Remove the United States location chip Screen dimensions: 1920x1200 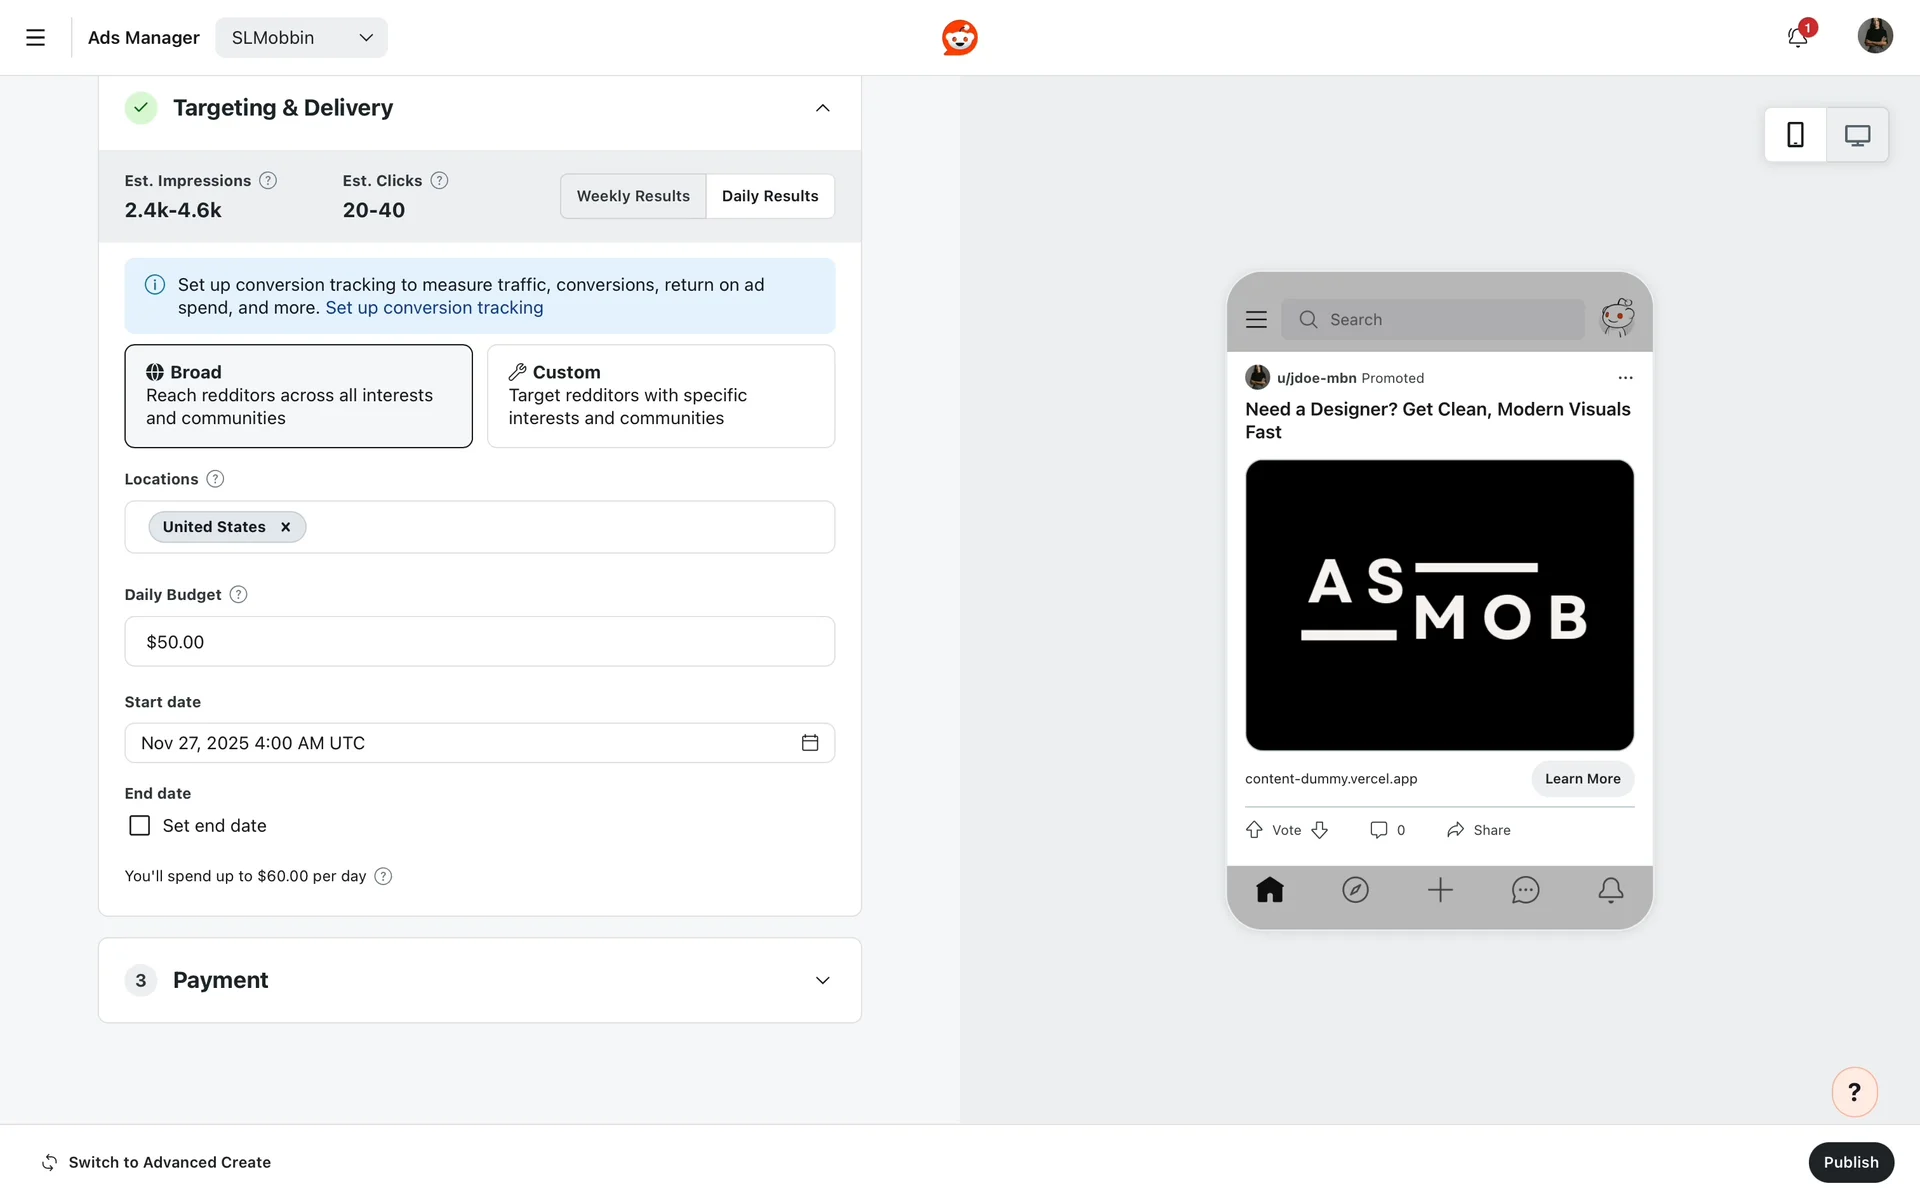click(x=285, y=527)
